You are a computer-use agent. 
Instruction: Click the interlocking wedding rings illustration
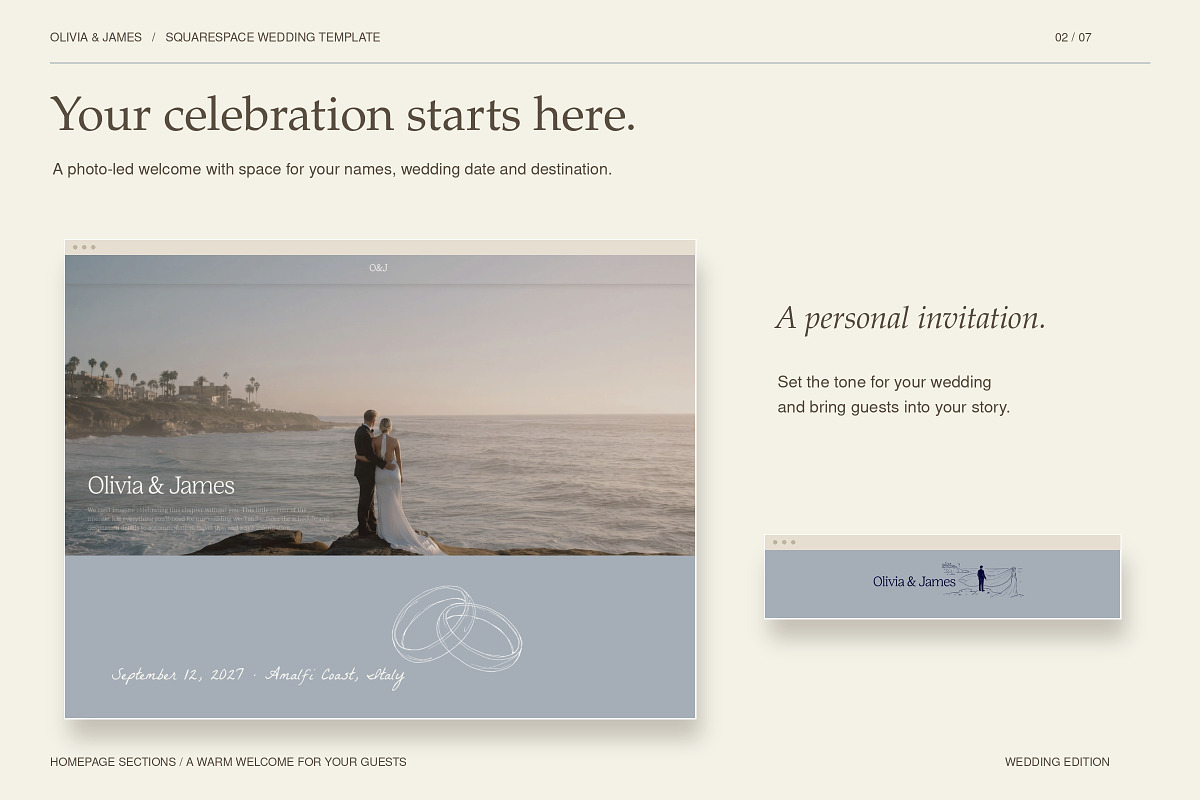457,626
